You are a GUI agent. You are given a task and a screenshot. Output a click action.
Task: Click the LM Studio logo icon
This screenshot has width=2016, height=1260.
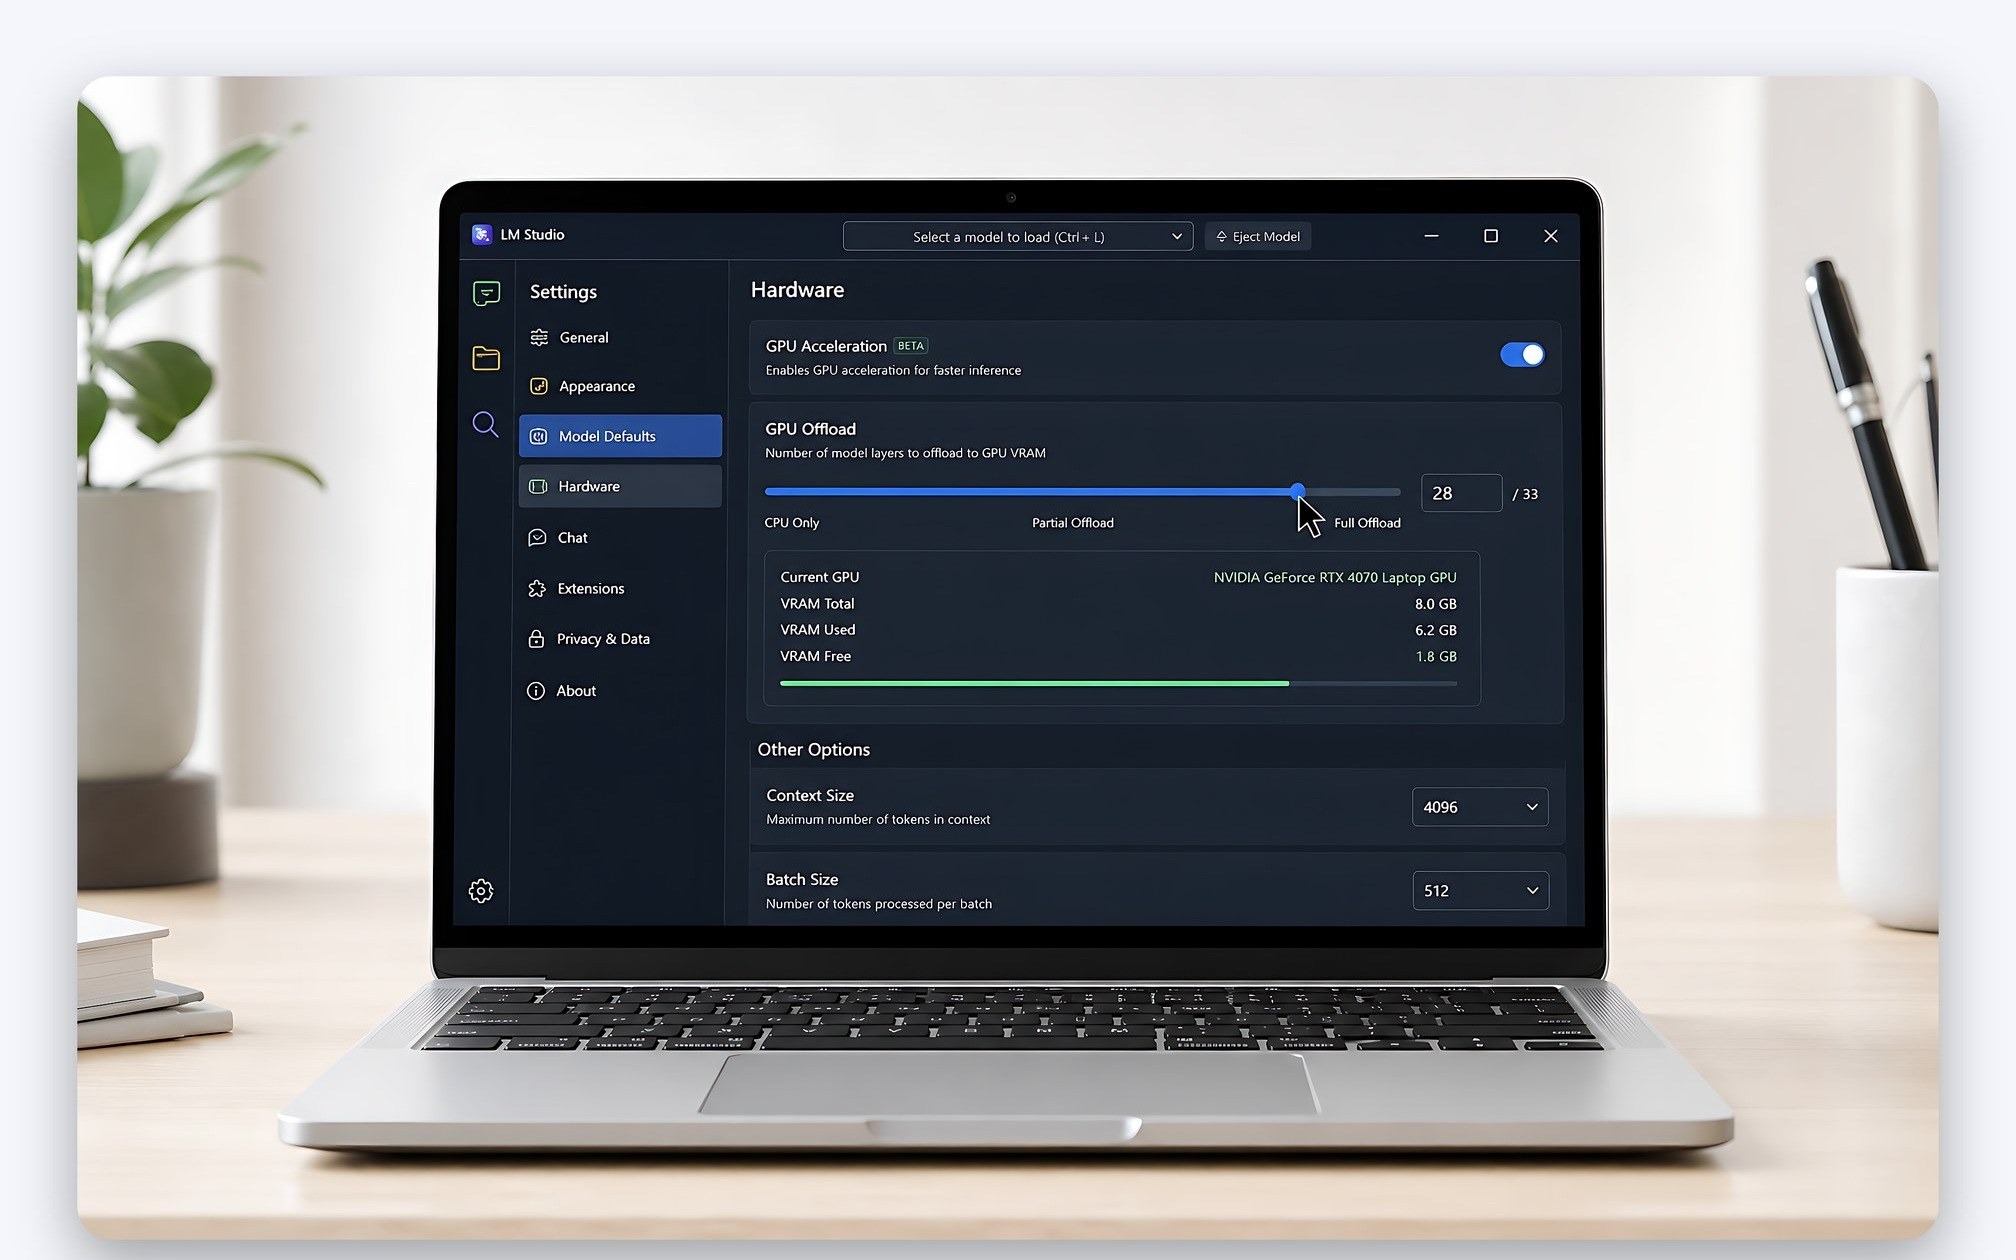point(482,234)
